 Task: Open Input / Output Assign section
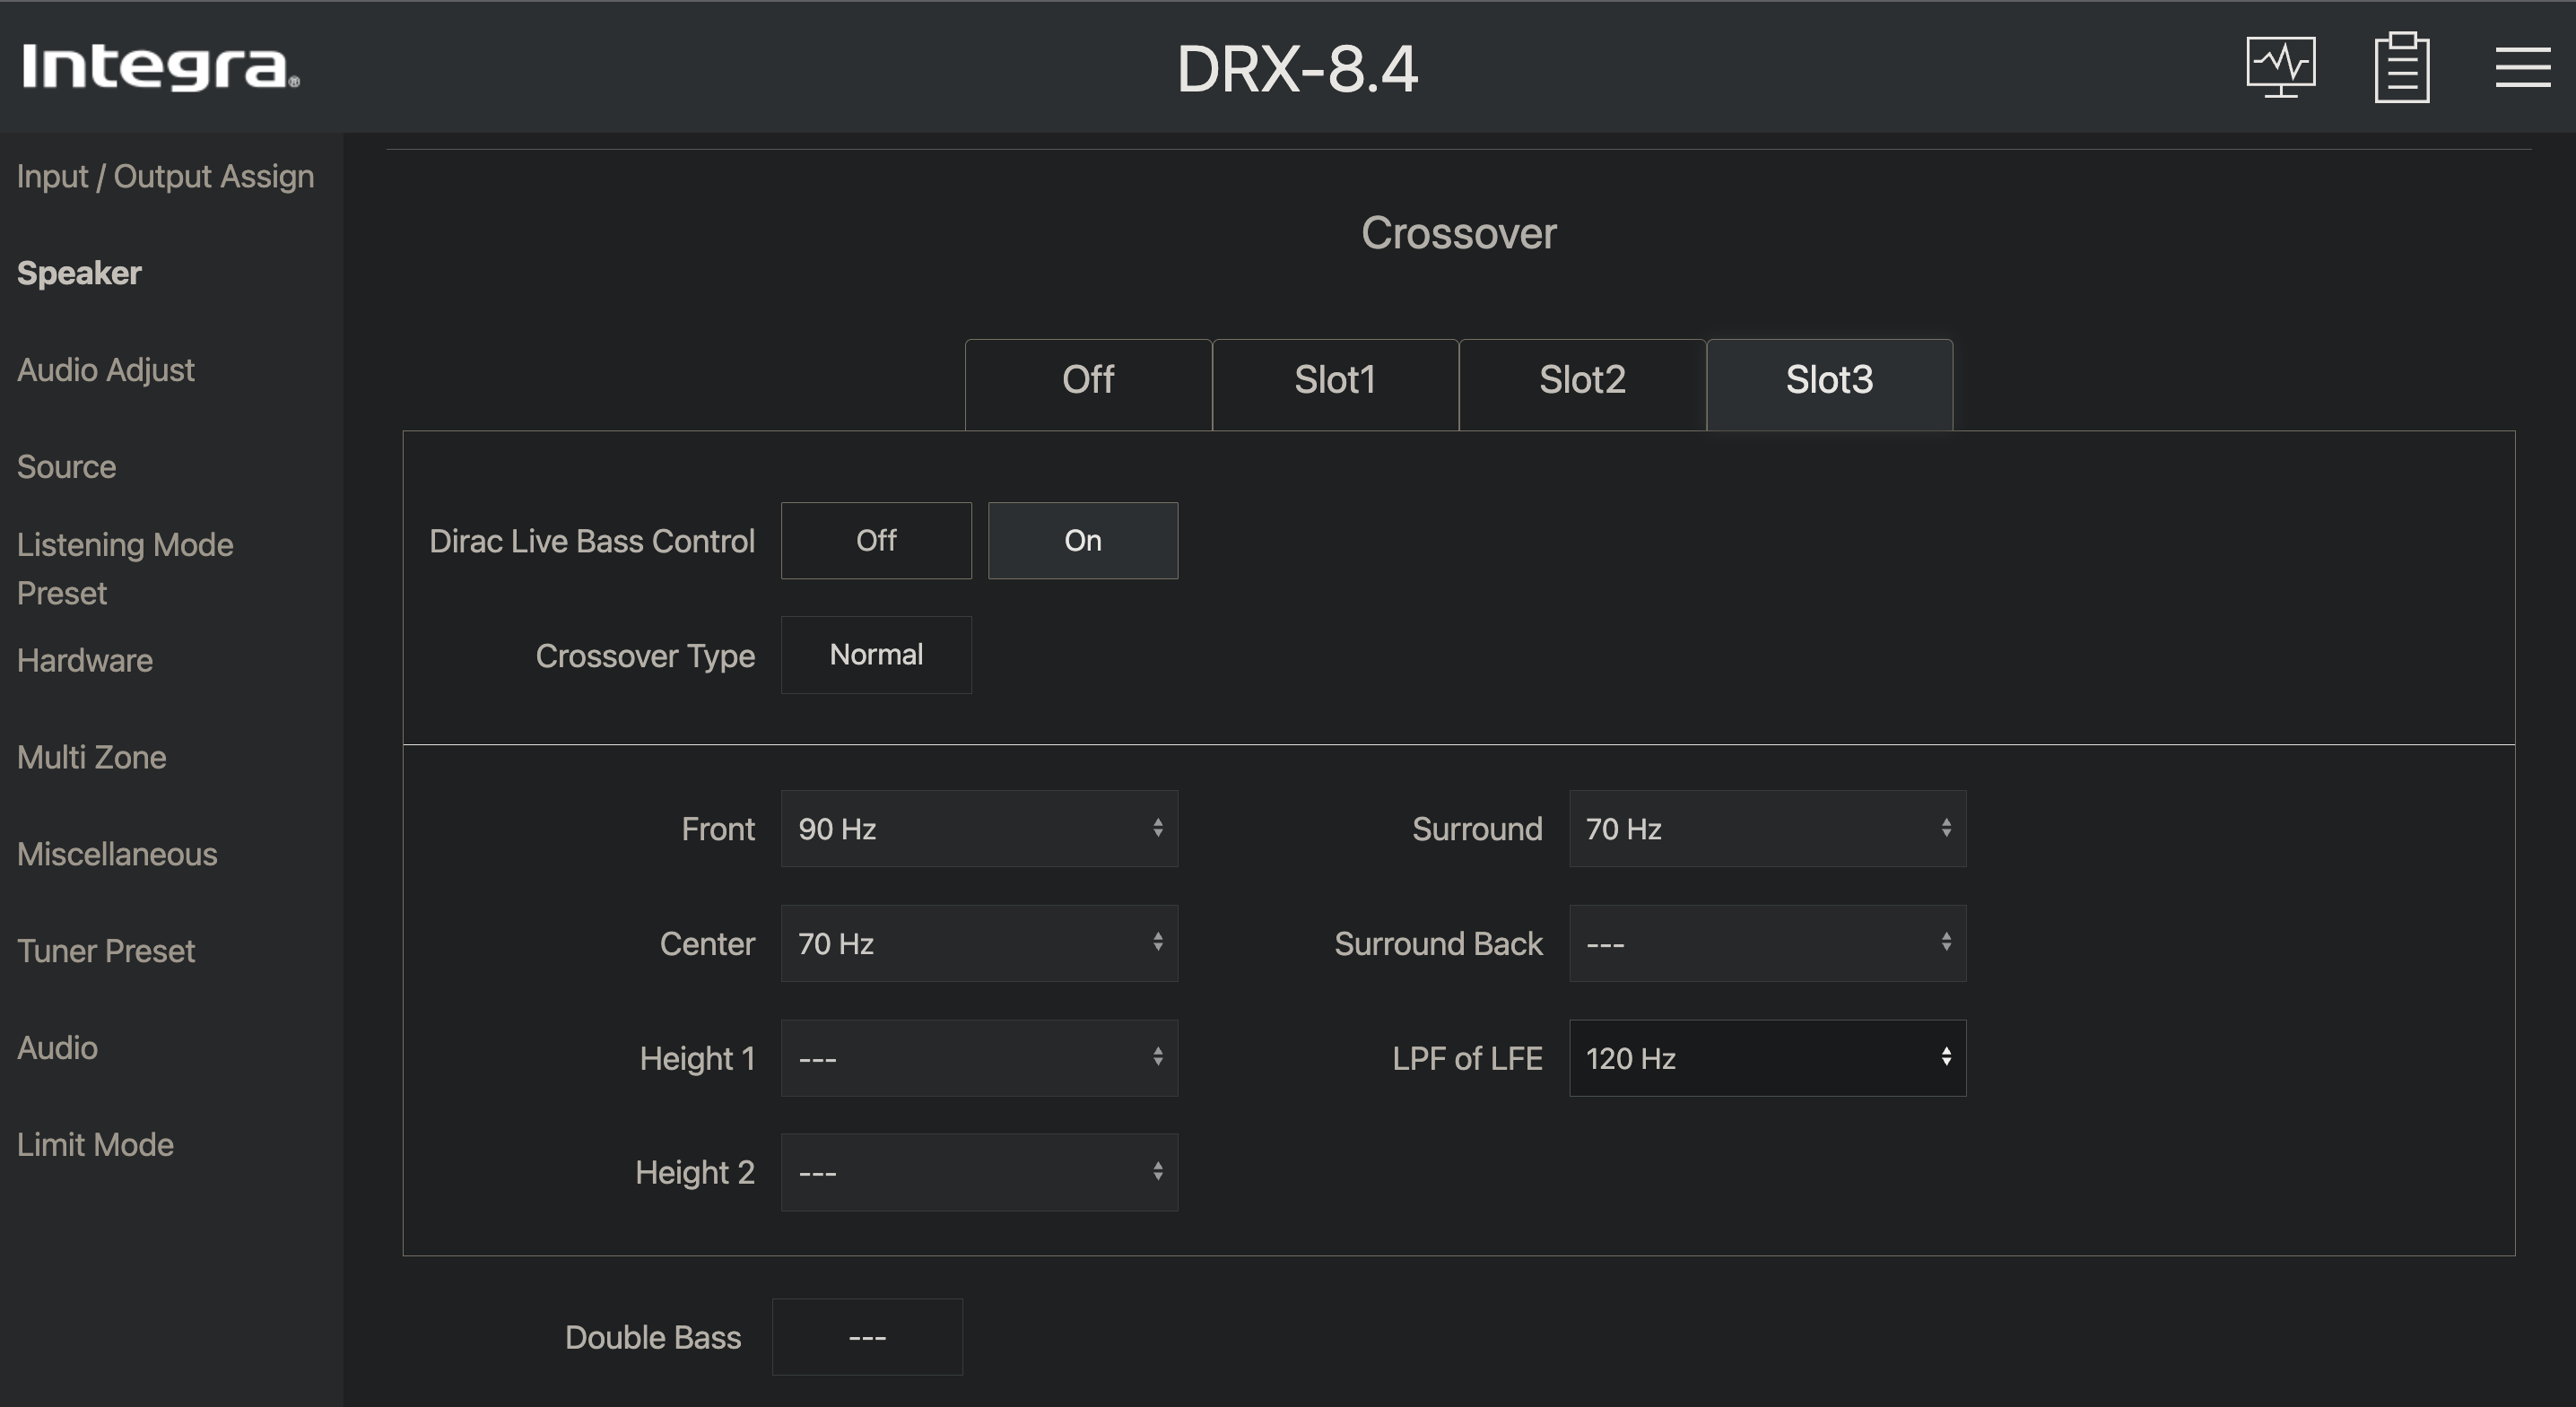(165, 176)
